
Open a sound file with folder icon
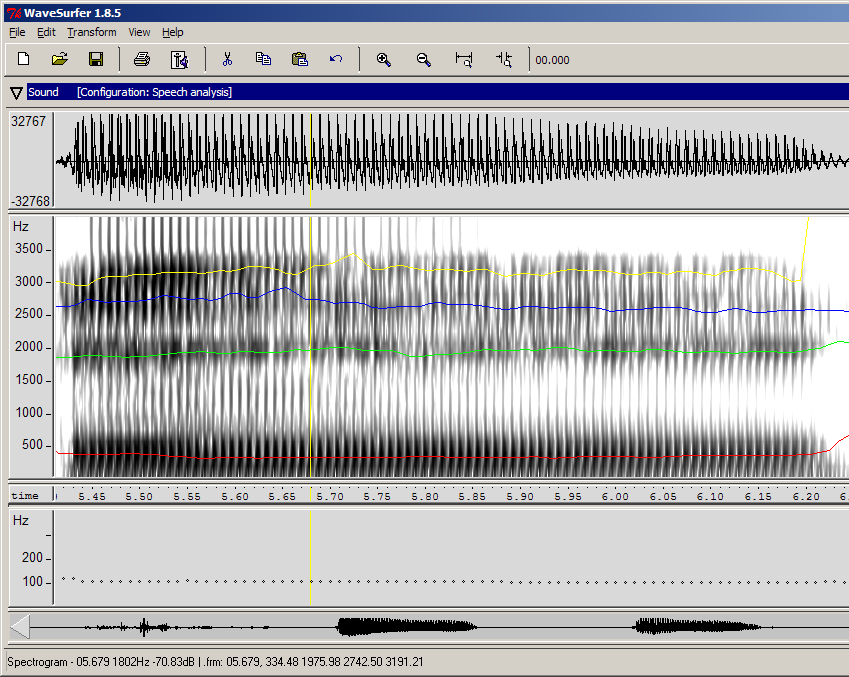click(60, 59)
